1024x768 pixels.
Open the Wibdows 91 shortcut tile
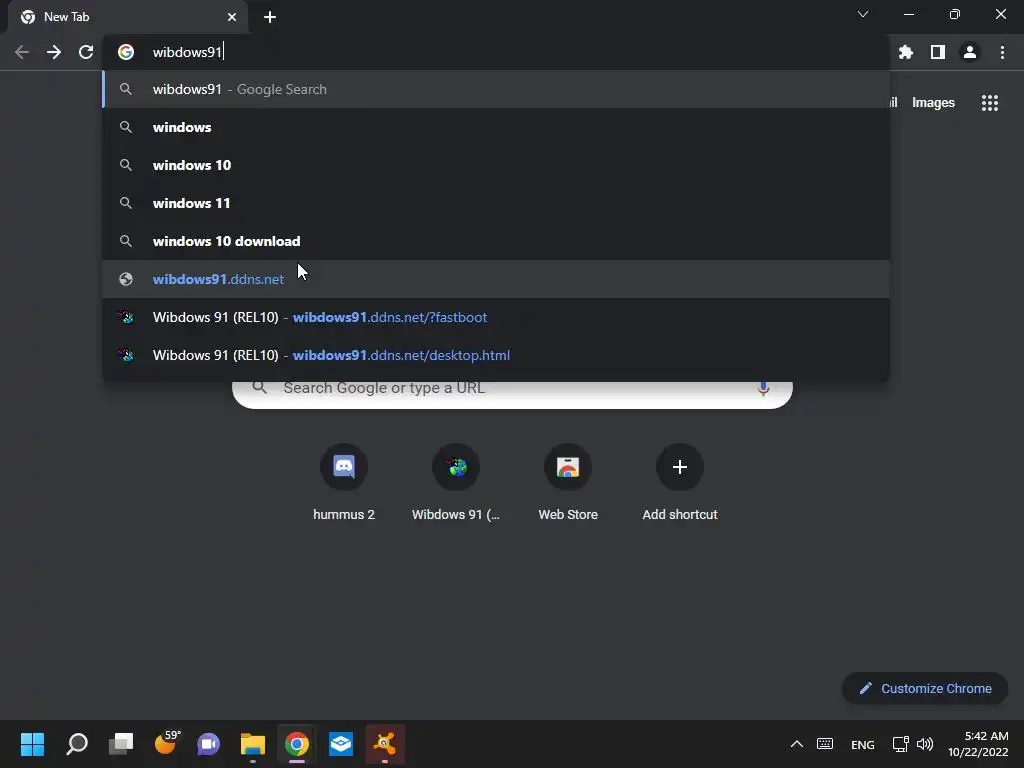coord(456,482)
